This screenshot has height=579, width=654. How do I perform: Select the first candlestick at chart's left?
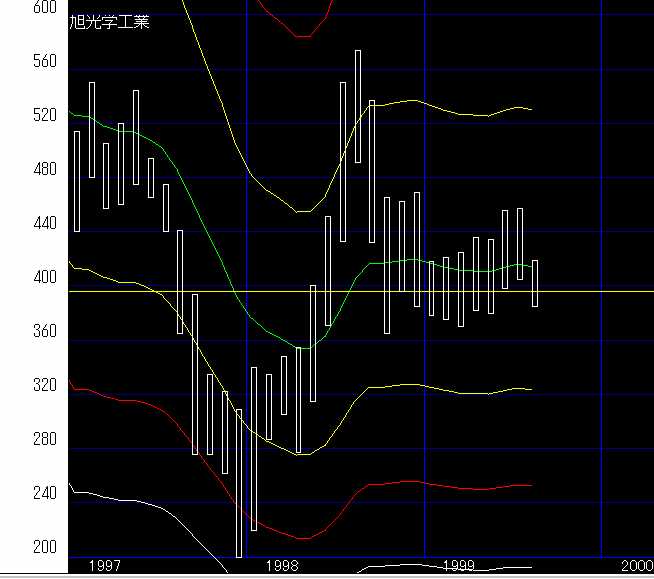[77, 181]
